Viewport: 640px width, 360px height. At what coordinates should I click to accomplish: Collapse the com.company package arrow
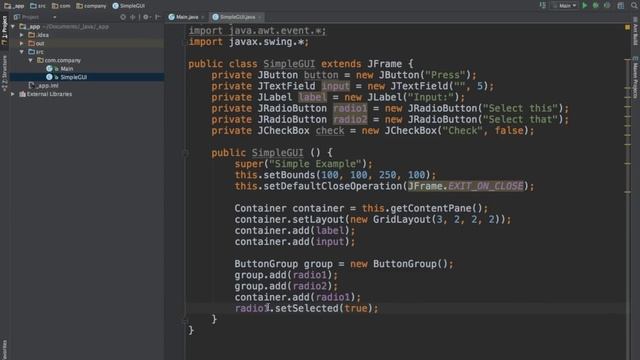pos(31,60)
